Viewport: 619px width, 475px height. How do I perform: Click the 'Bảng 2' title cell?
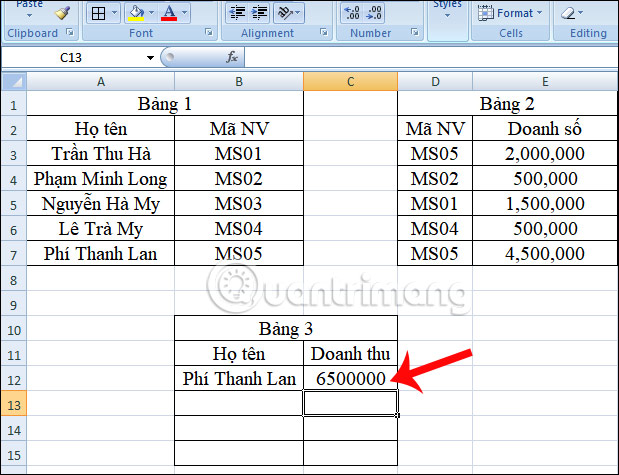coord(507,104)
